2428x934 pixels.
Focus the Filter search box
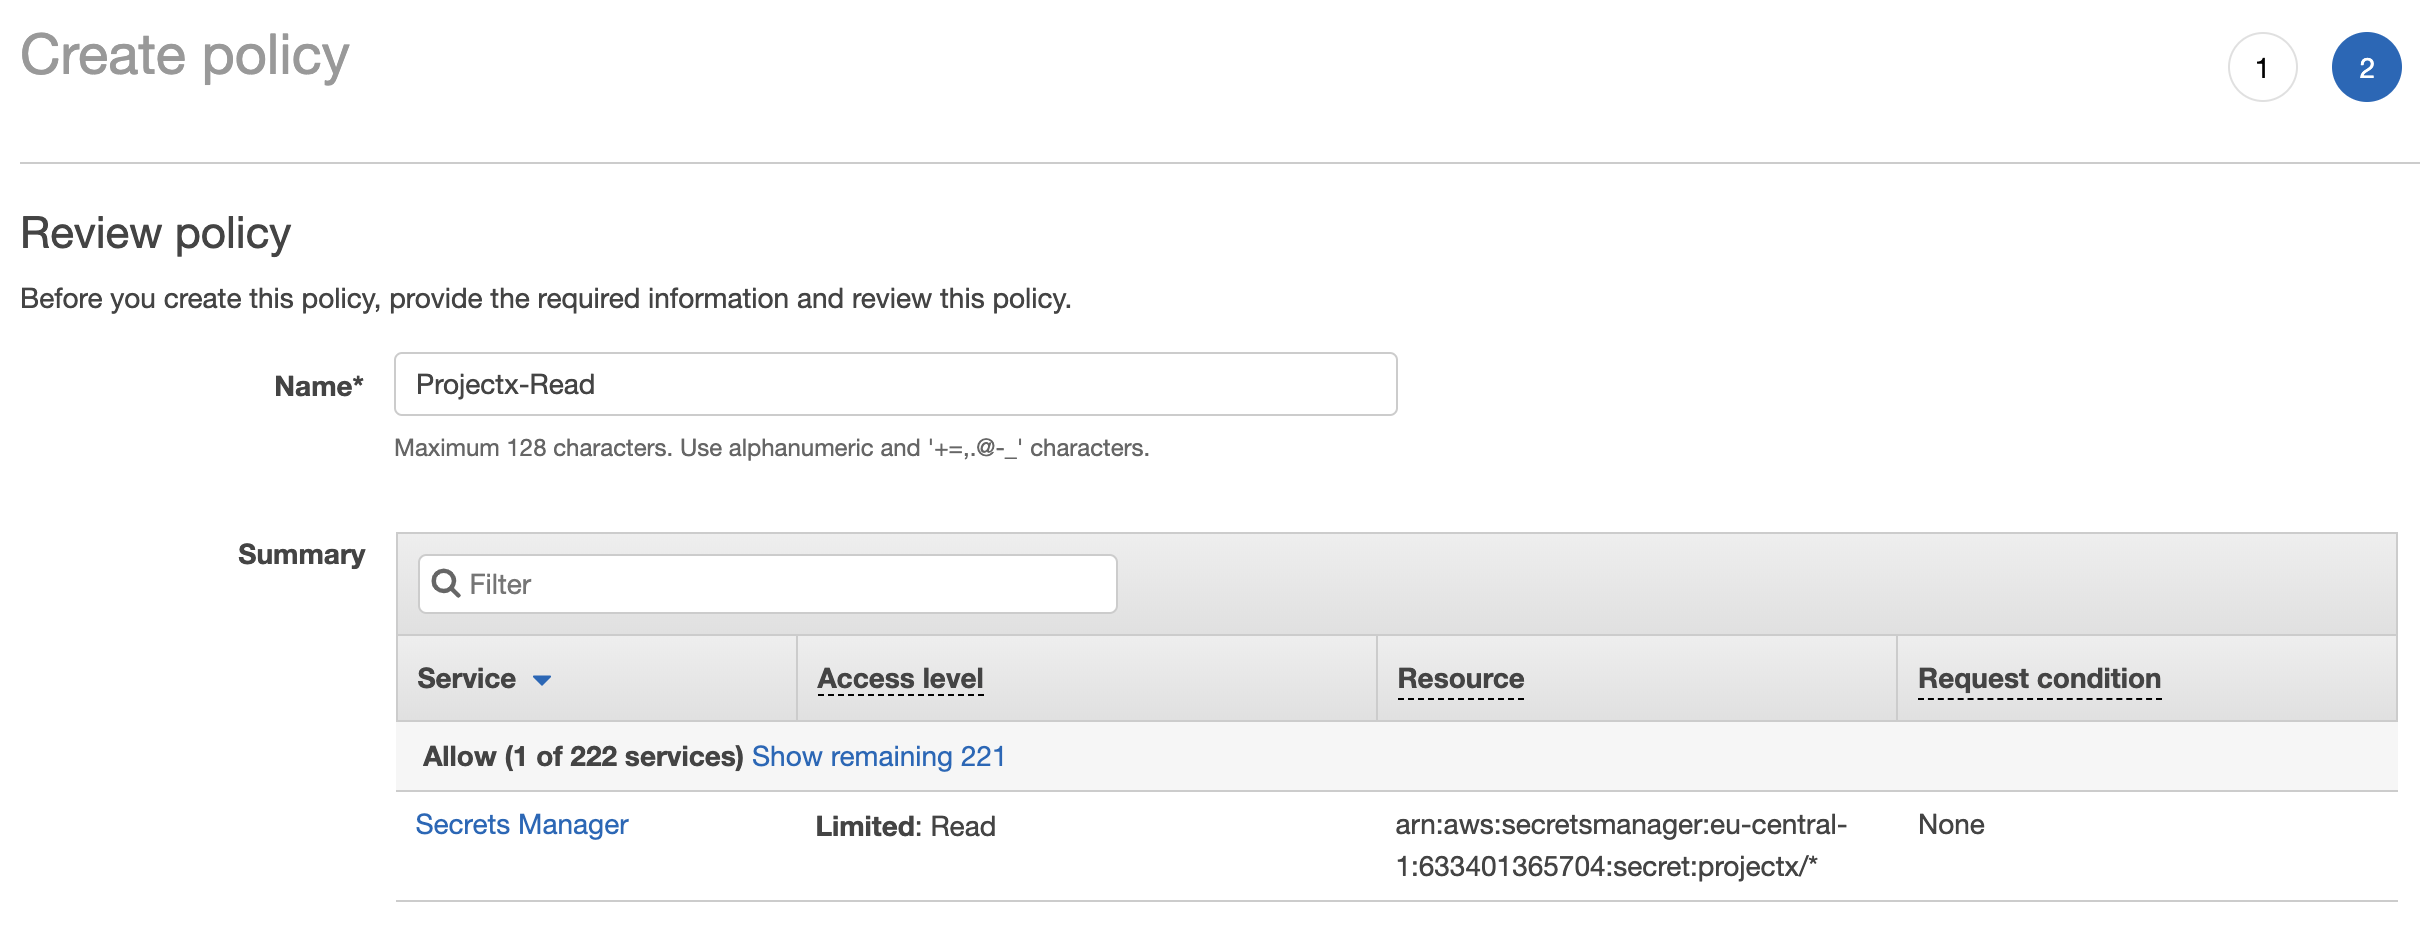click(767, 584)
